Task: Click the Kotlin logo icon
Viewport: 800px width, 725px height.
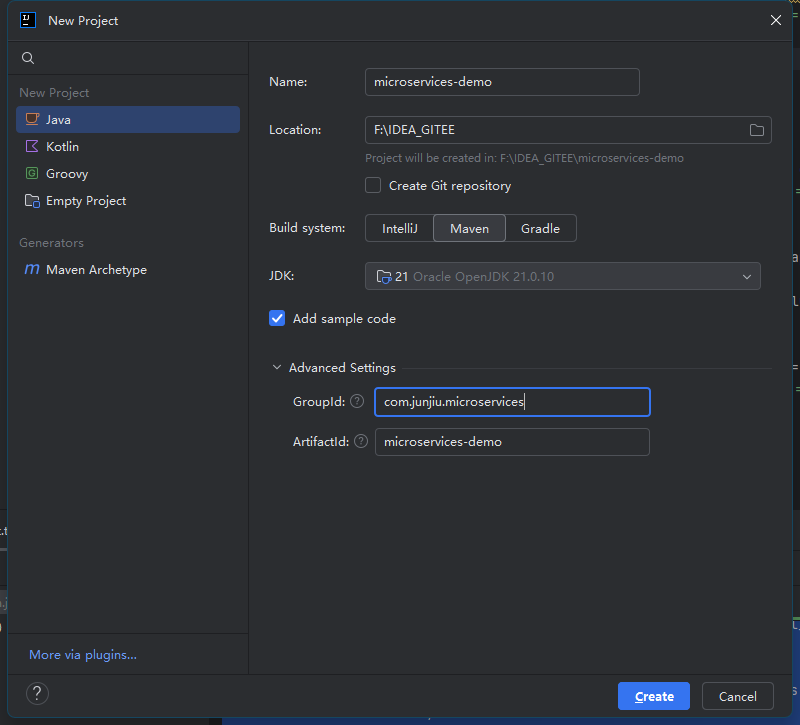Action: pos(32,146)
